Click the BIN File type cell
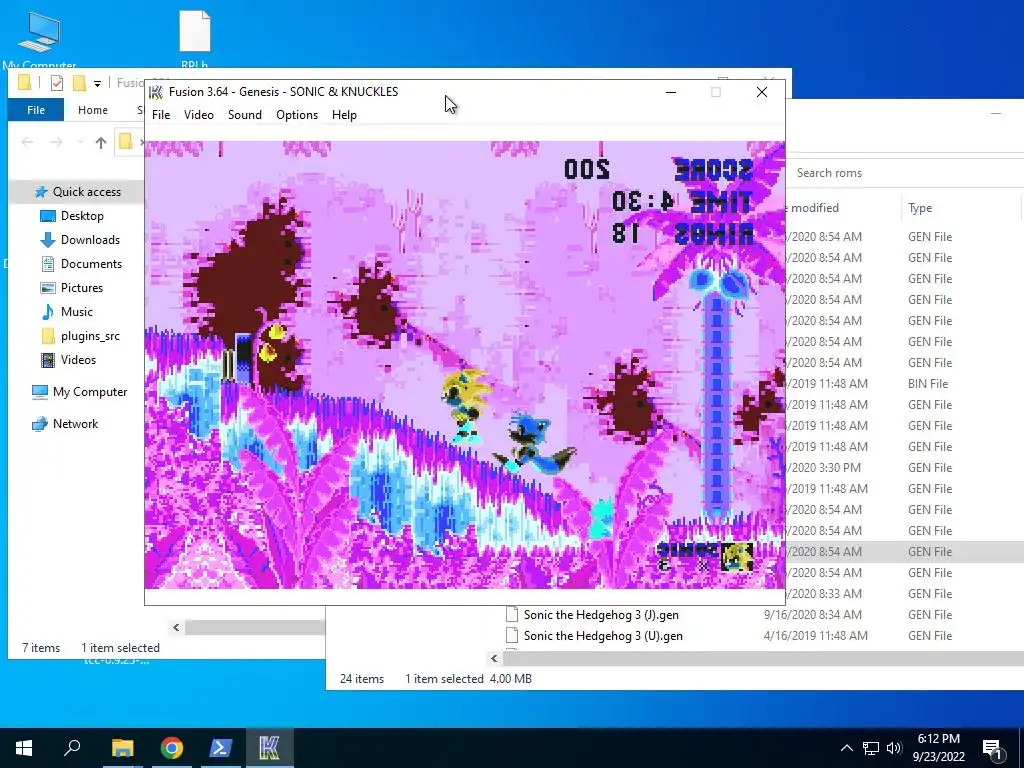Image resolution: width=1024 pixels, height=768 pixels. 927,383
